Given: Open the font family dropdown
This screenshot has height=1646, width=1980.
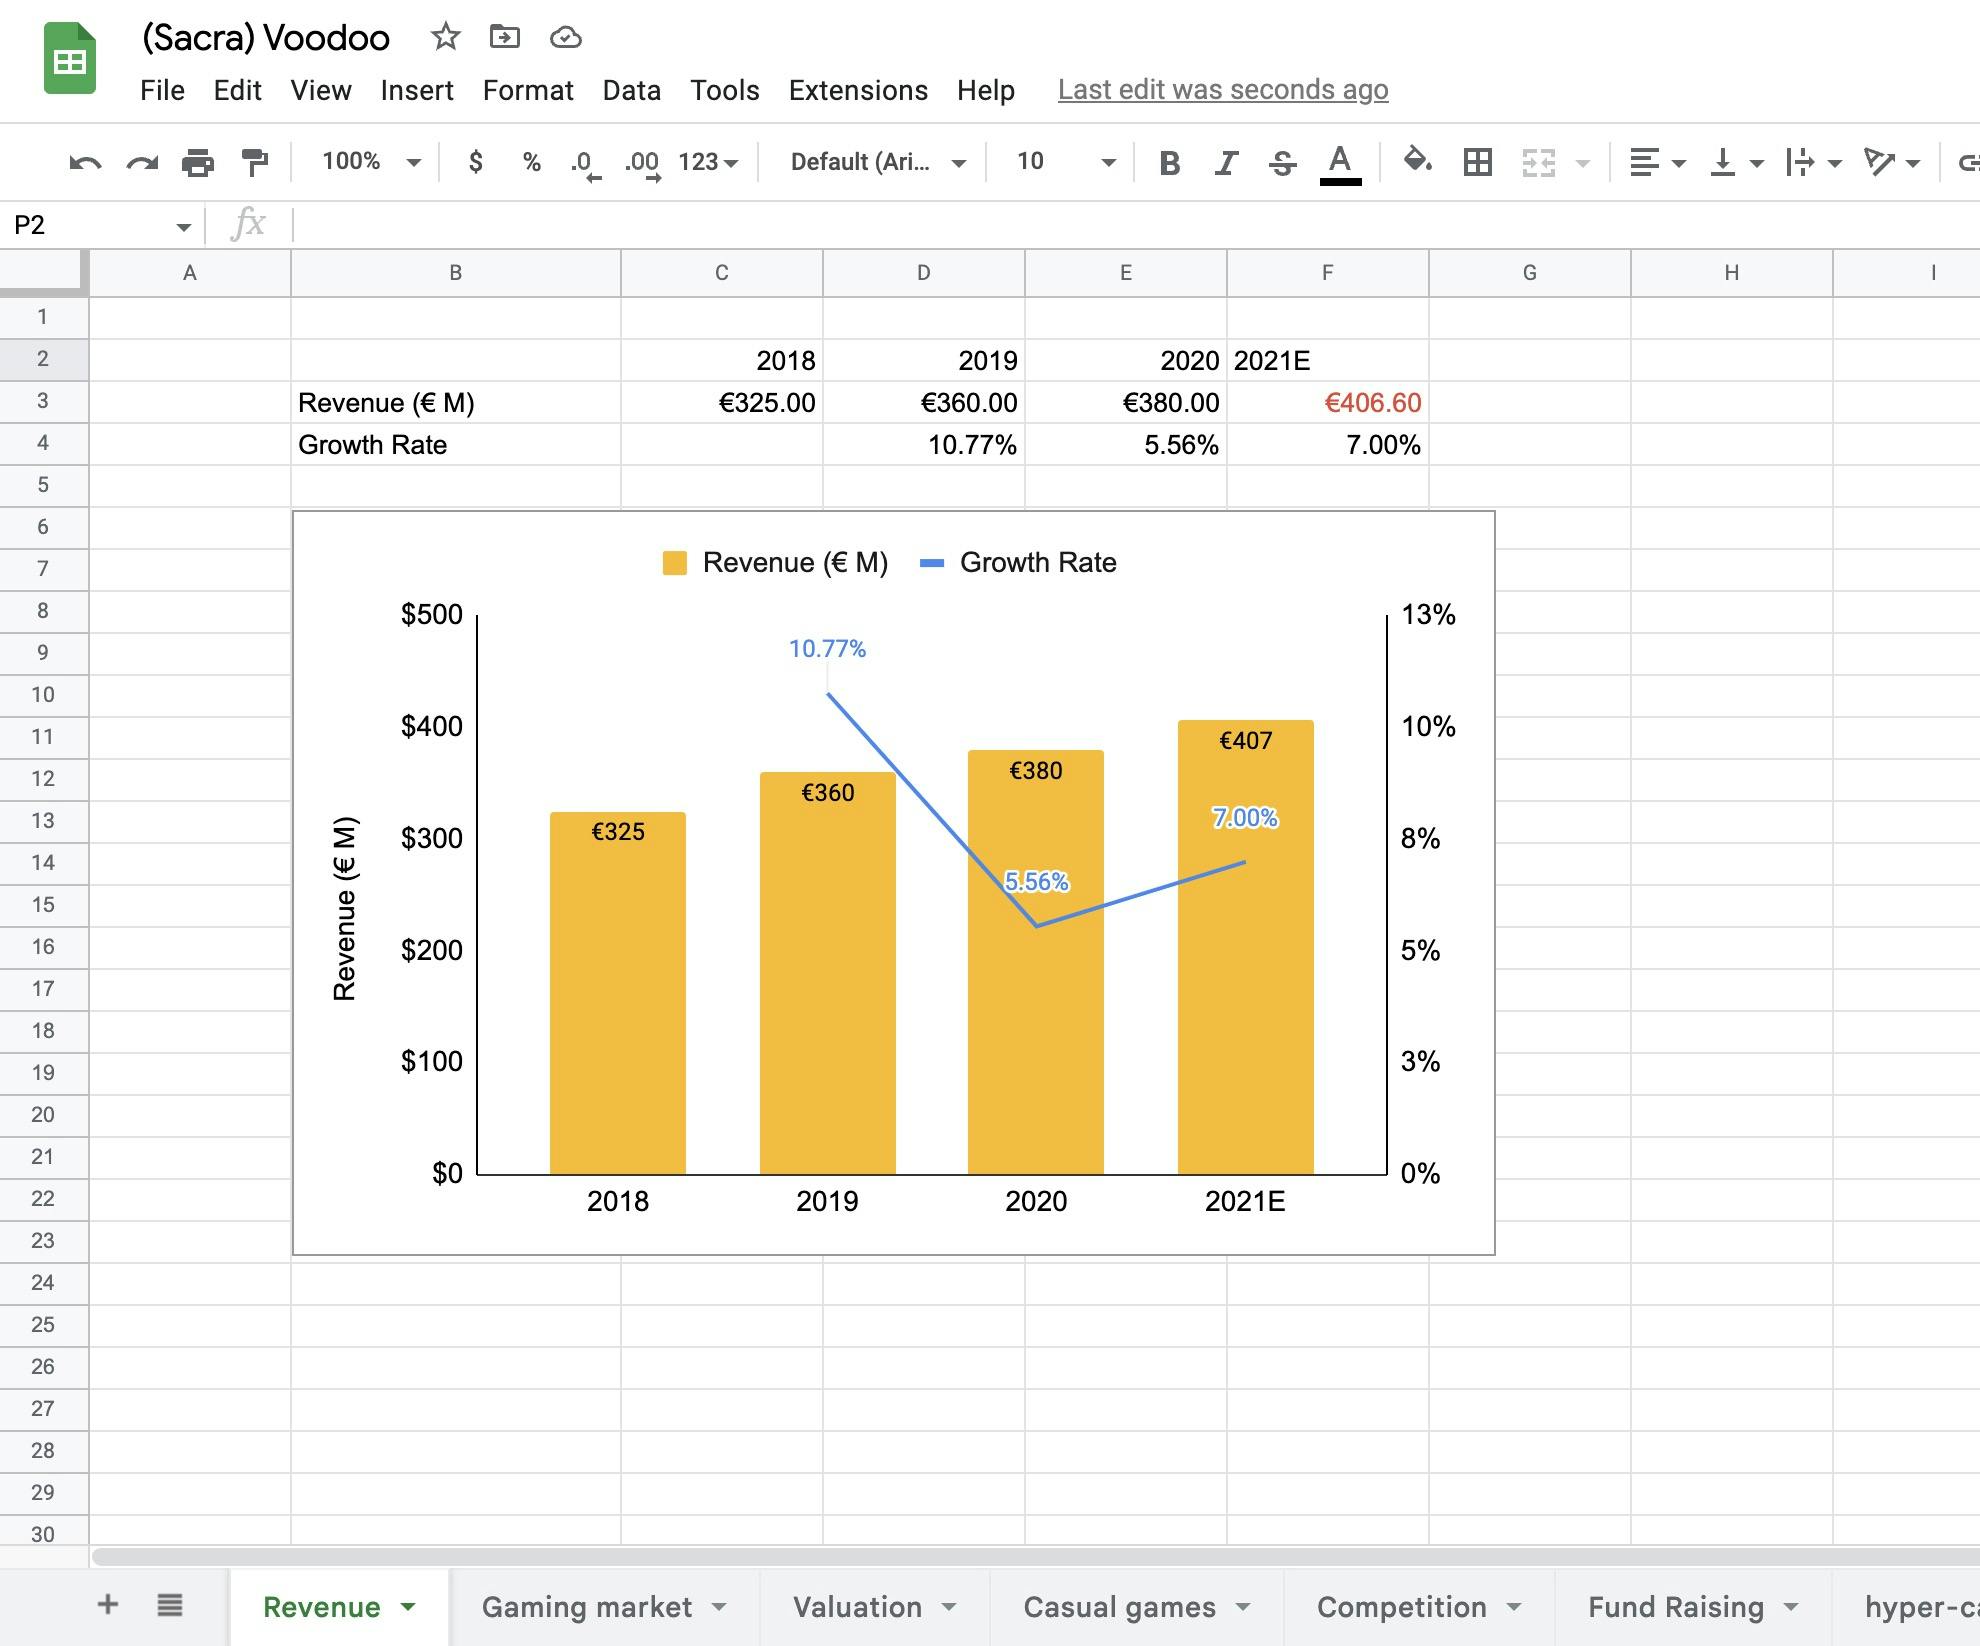Looking at the screenshot, I should click(877, 162).
